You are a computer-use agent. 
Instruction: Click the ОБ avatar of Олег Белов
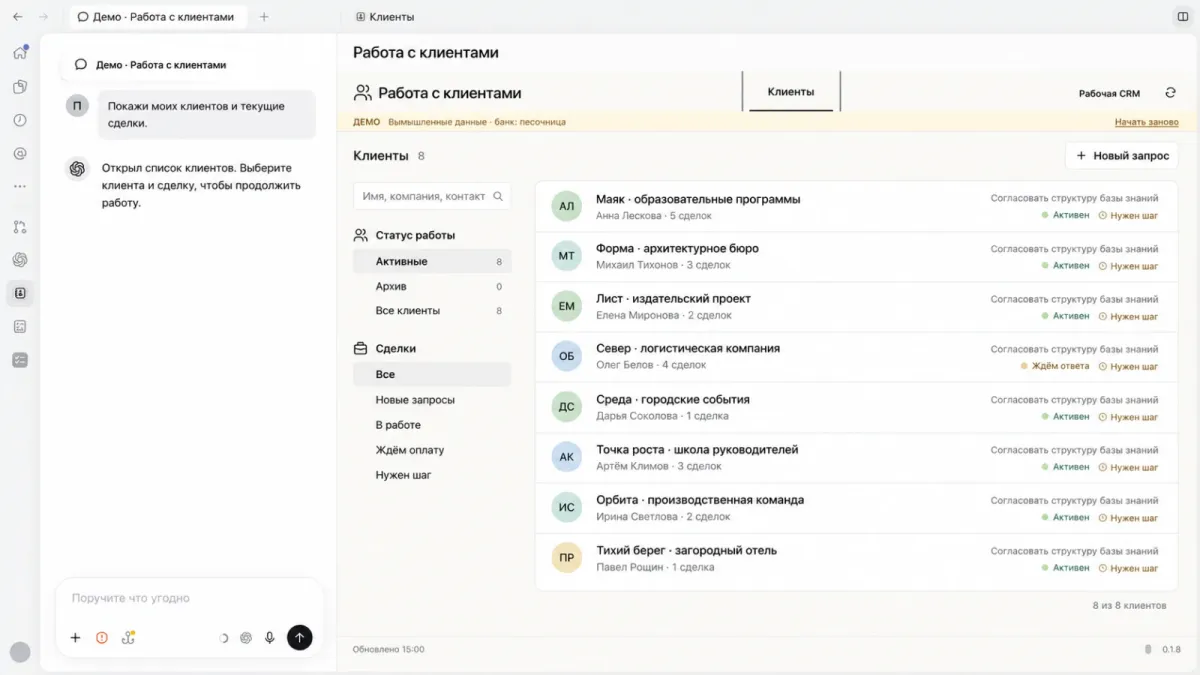click(x=567, y=356)
